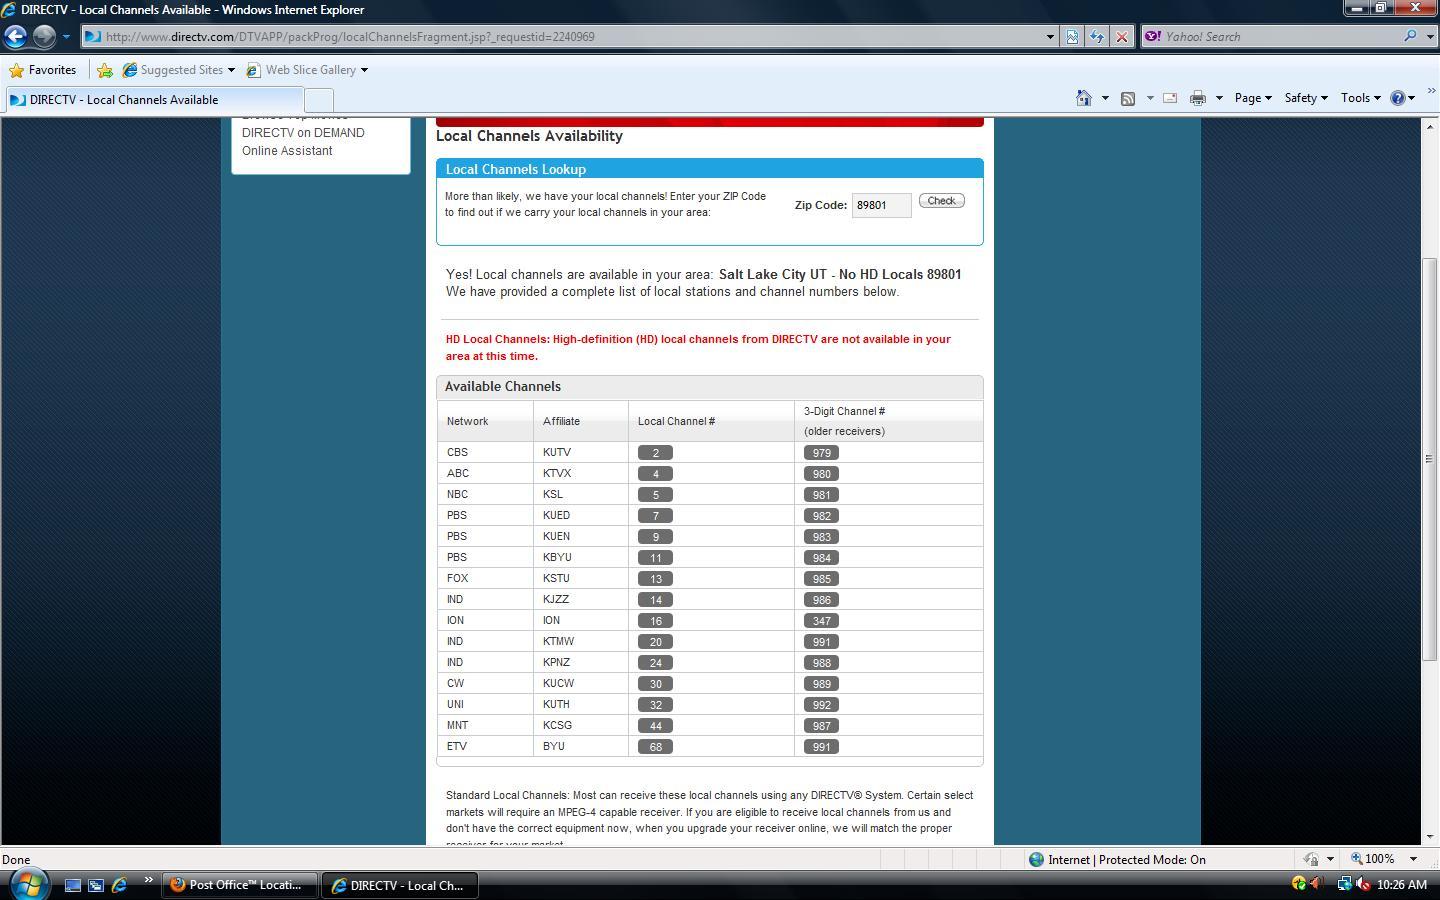1440x900 pixels.
Task: Click DIRECTV - Local Ch... taskbar button
Action: tap(400, 885)
